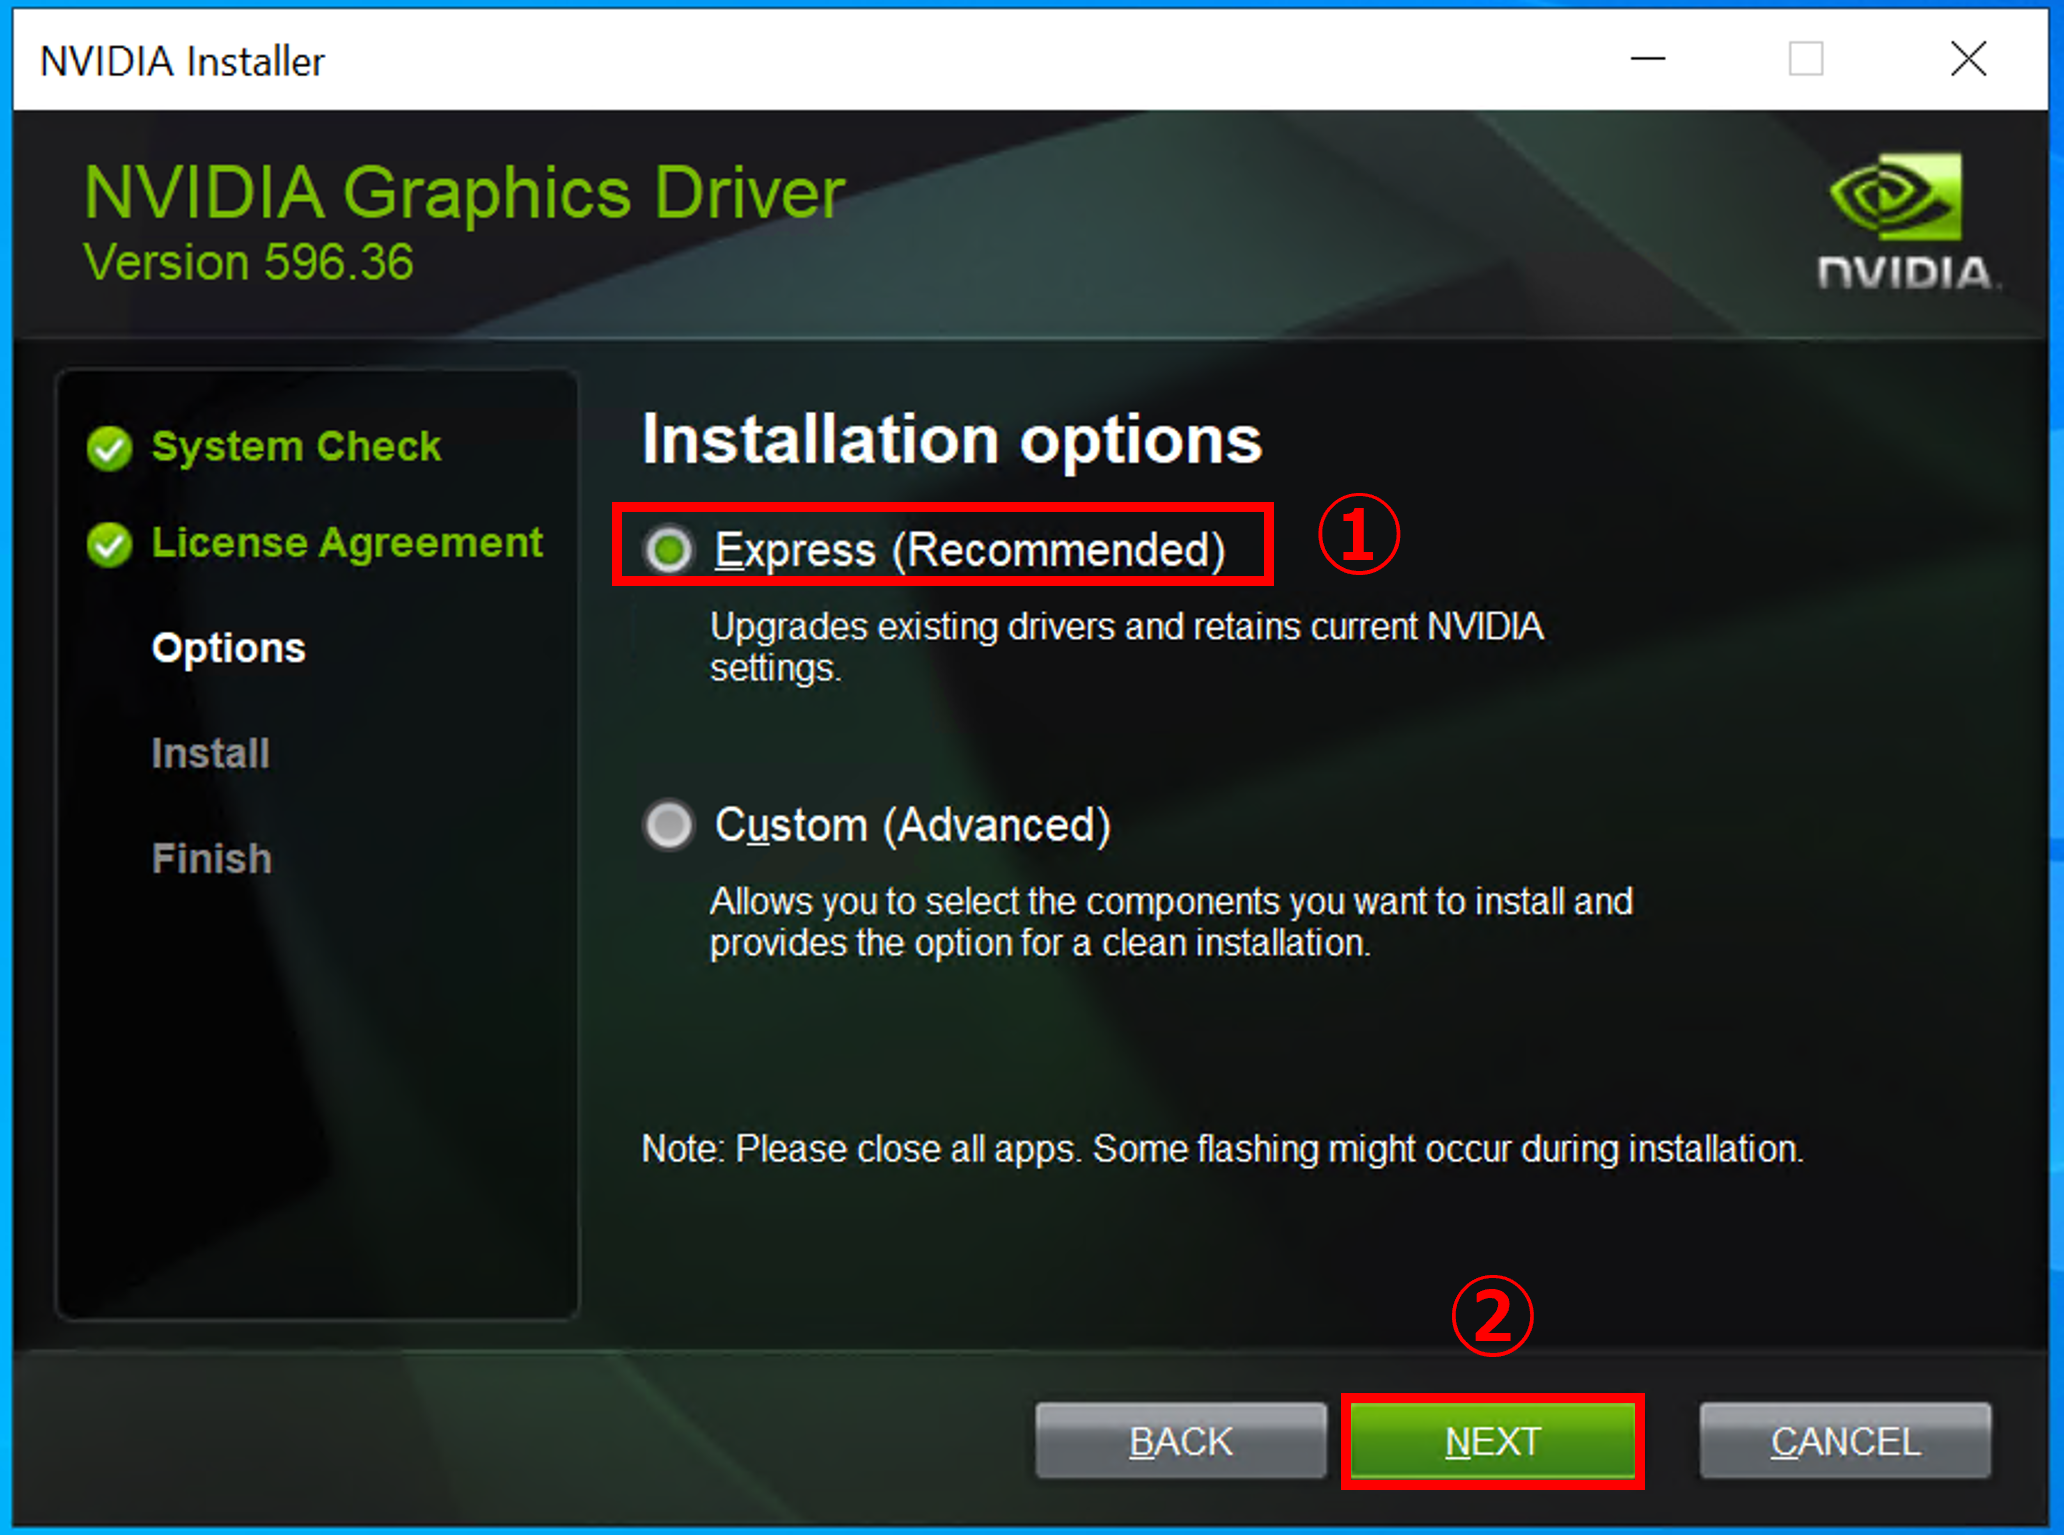Cancel the installation with CANCEL
Image resolution: width=2064 pixels, height=1535 pixels.
click(1845, 1441)
